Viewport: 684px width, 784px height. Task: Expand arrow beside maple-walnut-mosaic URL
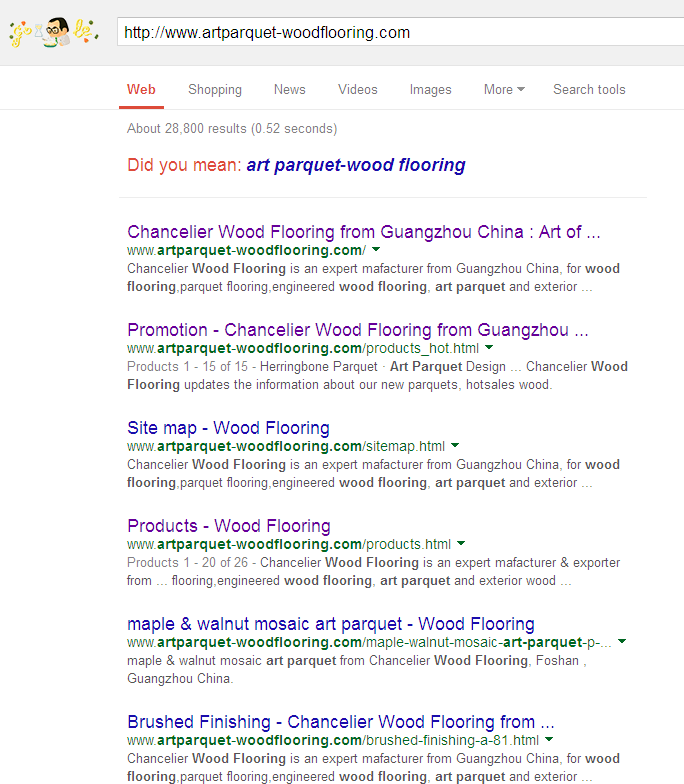pos(622,641)
